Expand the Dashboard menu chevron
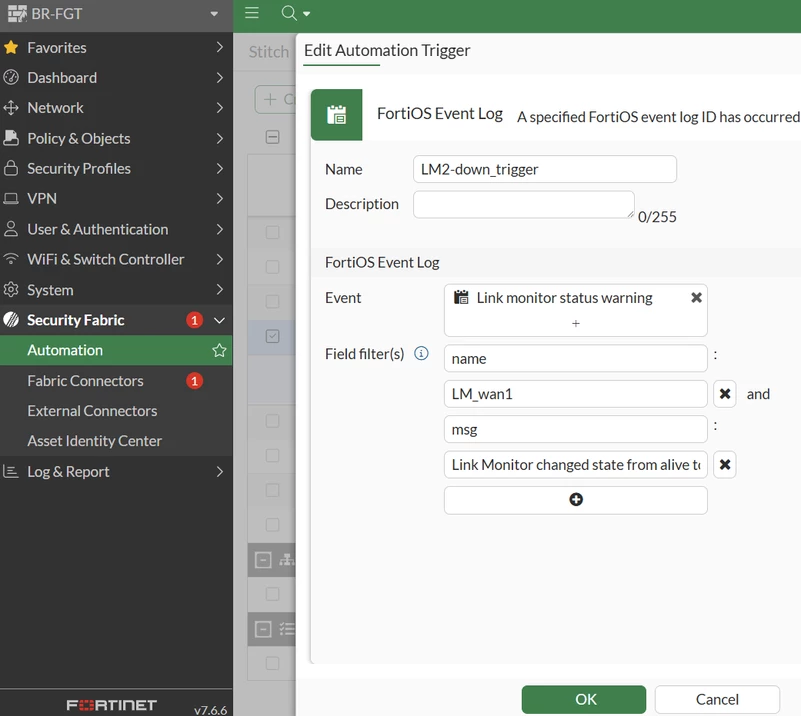 point(220,78)
